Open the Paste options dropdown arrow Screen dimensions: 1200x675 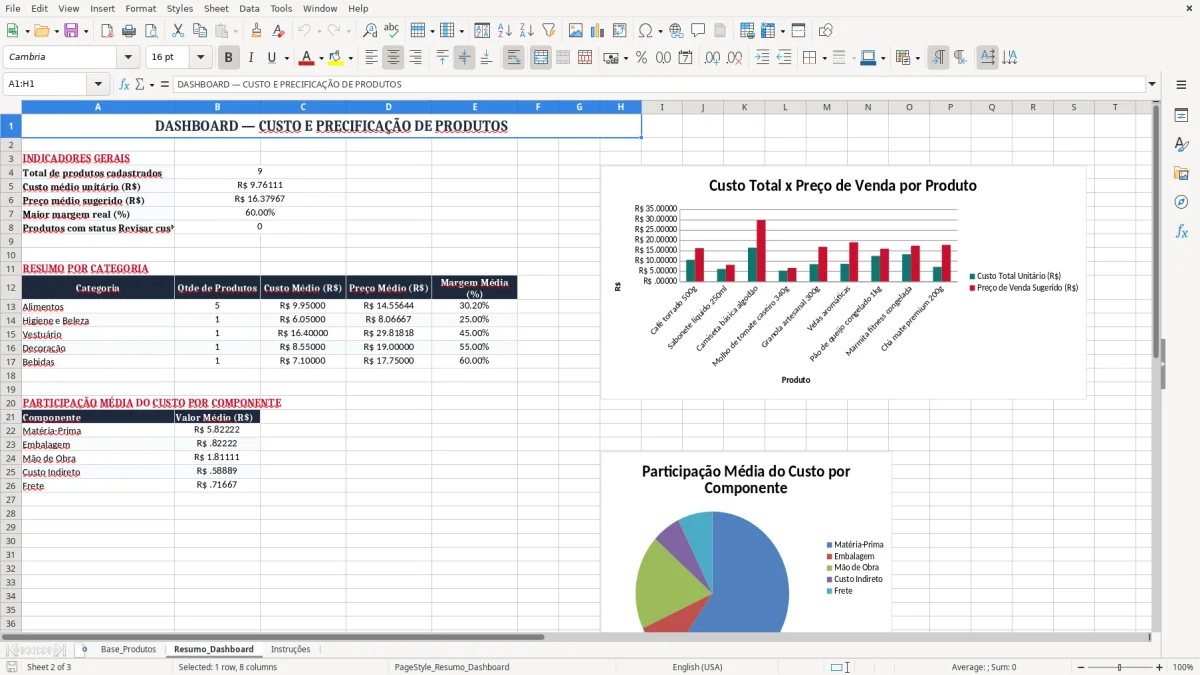tap(234, 31)
